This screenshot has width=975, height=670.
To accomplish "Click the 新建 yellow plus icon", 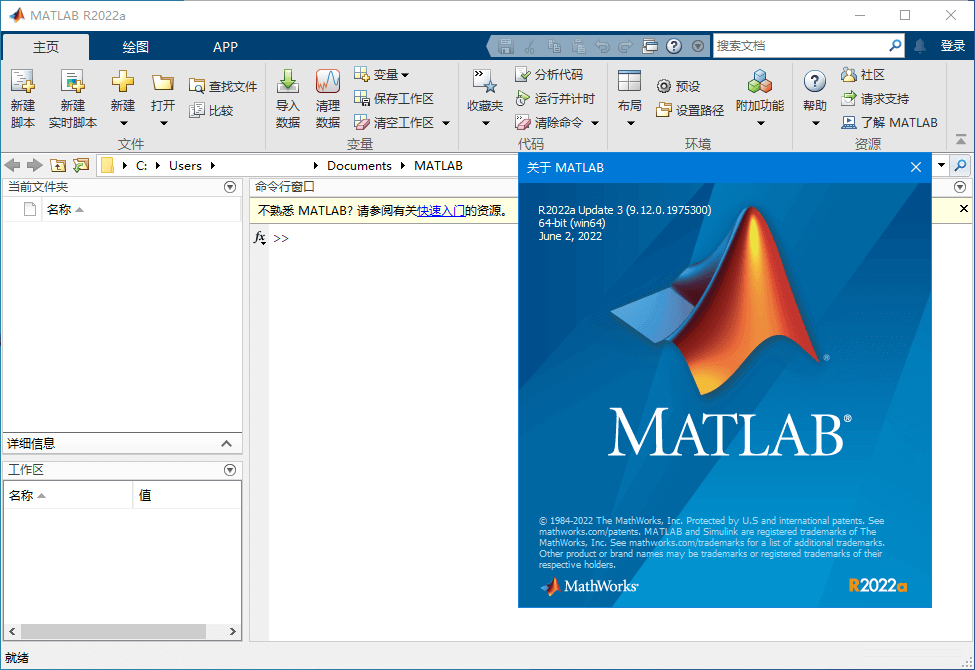I will tap(122, 82).
